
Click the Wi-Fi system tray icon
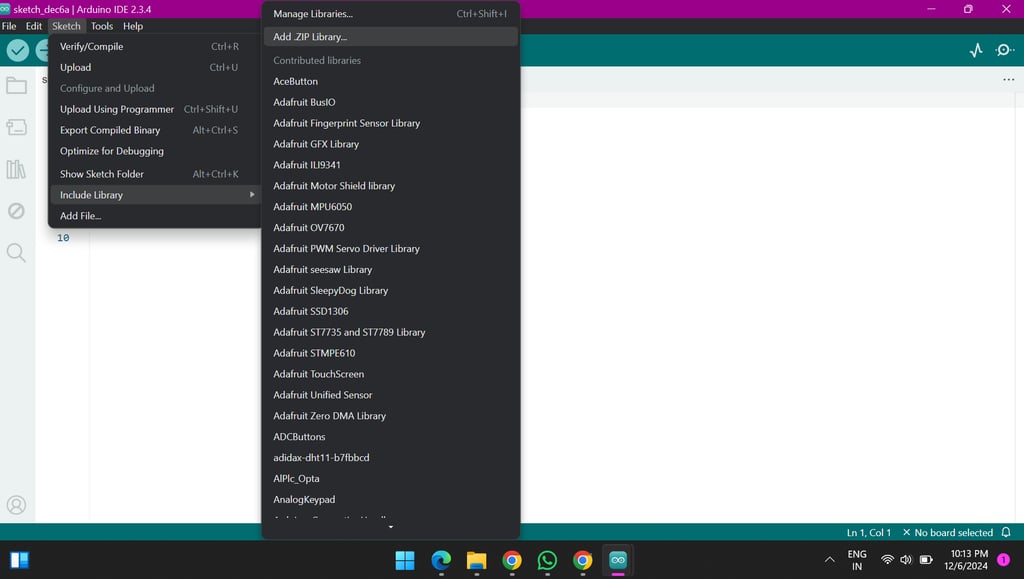(x=887, y=559)
